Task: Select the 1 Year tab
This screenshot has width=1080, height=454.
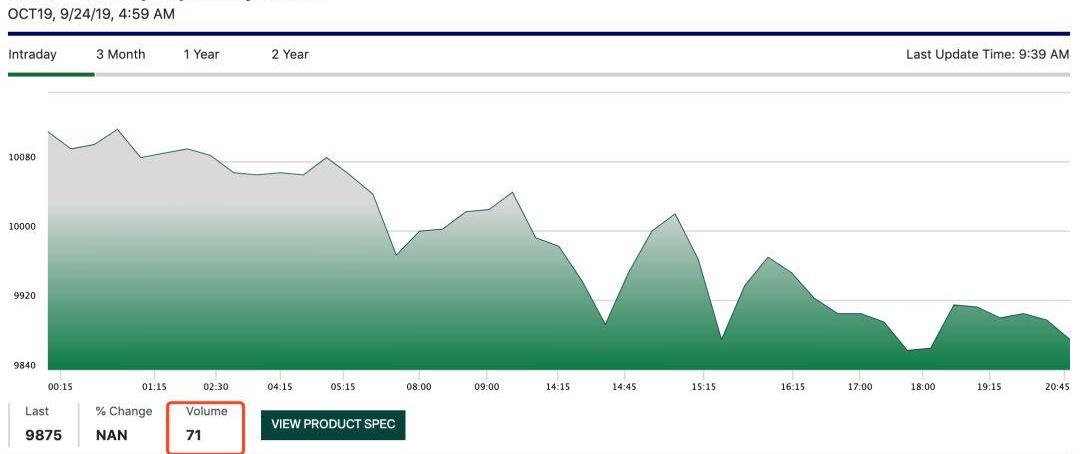Action: pyautogui.click(x=201, y=54)
